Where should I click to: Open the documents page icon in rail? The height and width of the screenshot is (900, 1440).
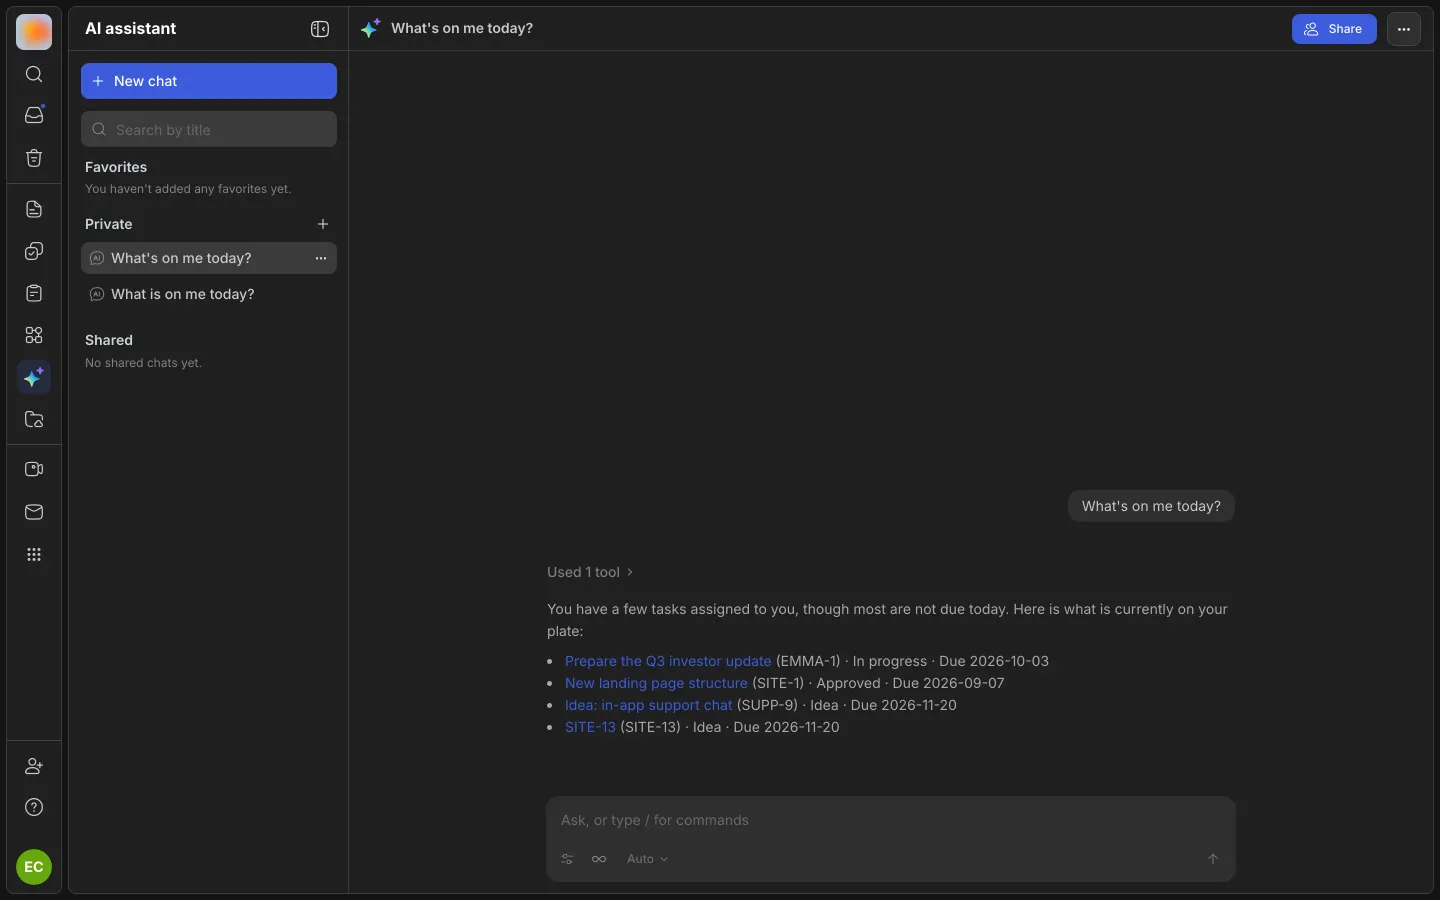[34, 209]
